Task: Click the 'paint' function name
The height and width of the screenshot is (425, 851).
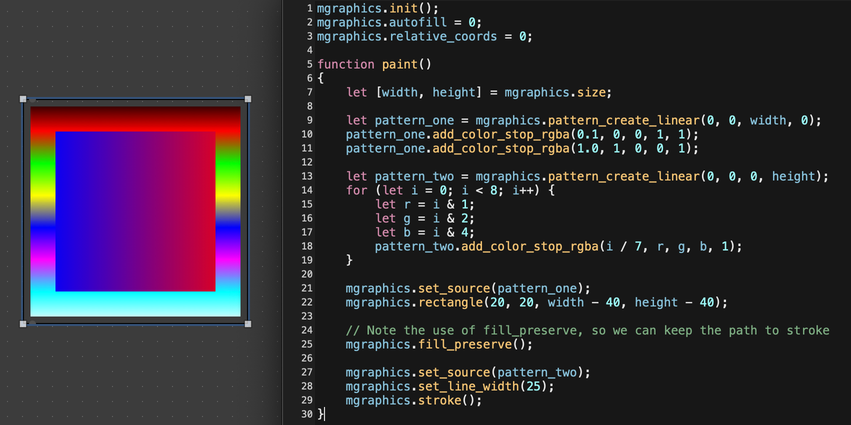Action: pos(399,64)
